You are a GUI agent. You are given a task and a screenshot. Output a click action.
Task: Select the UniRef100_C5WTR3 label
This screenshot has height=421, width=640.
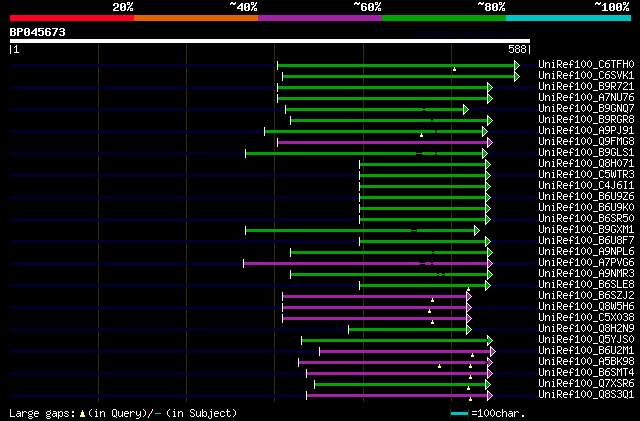(586, 175)
